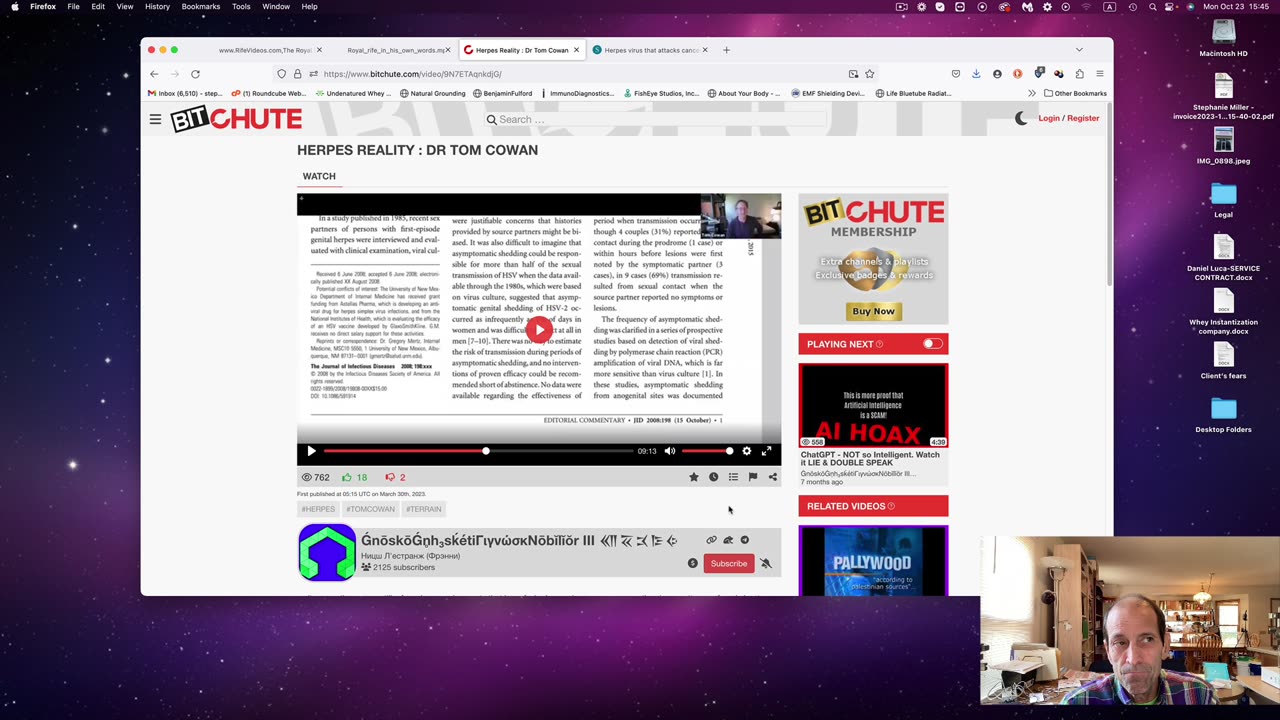Click the URL address bar
Screen dimensions: 1280x720
pos(580,74)
